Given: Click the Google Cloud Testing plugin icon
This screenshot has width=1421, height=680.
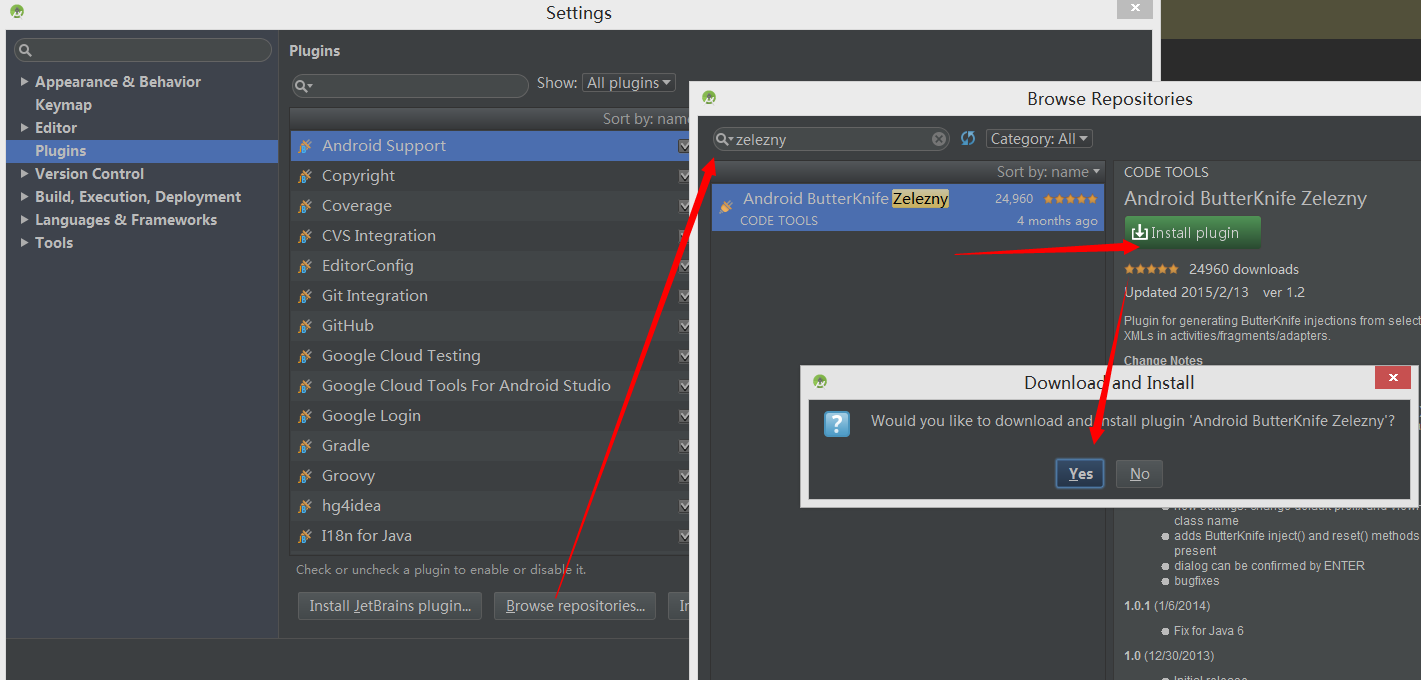Looking at the screenshot, I should [305, 356].
